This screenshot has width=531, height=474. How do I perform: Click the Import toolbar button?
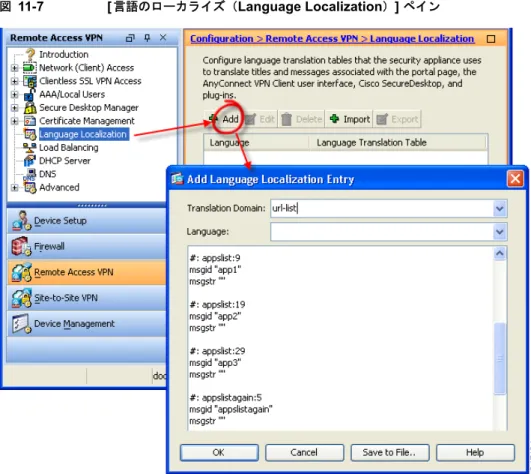[x=349, y=119]
